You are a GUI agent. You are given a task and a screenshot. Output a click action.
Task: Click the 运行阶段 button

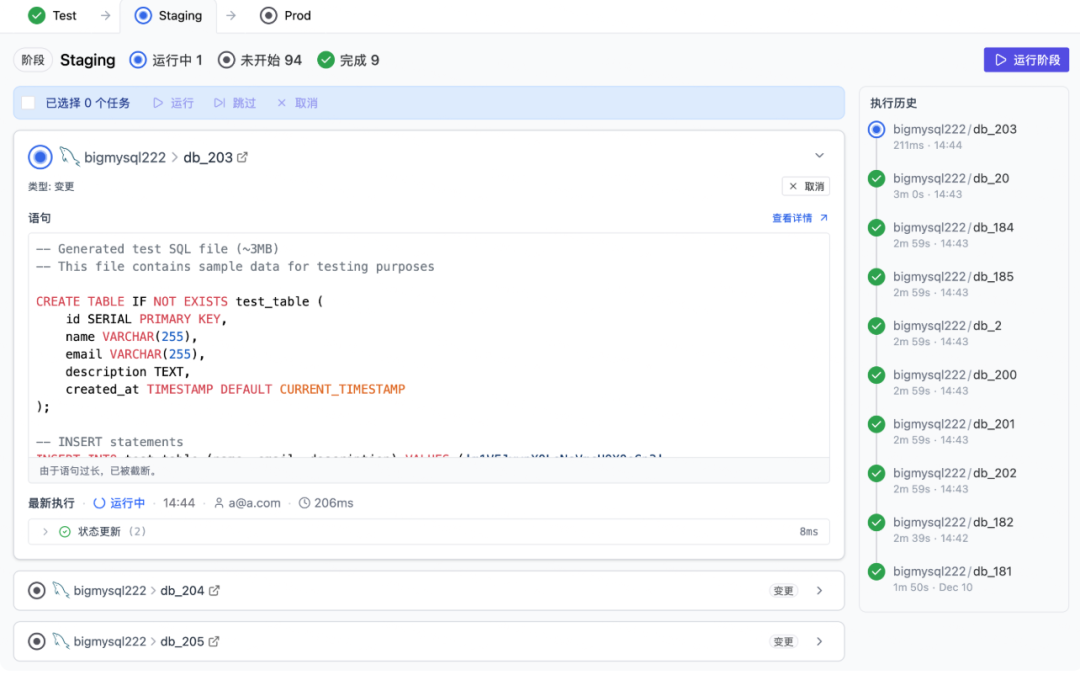[1026, 60]
